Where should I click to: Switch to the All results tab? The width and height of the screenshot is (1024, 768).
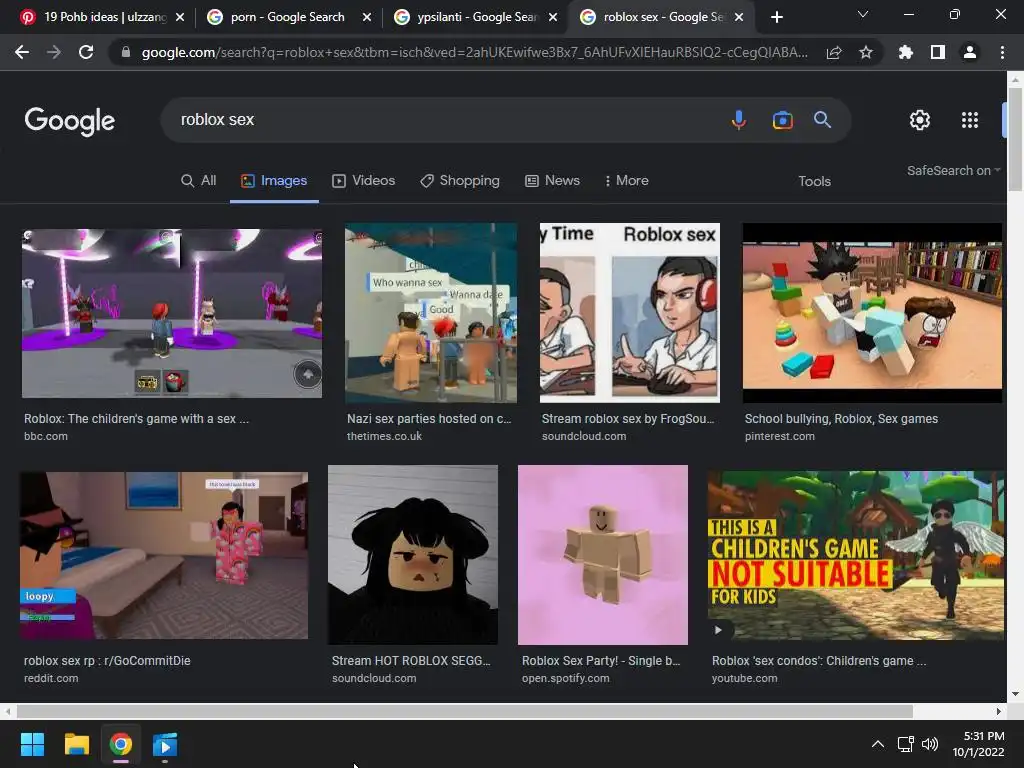click(x=199, y=180)
